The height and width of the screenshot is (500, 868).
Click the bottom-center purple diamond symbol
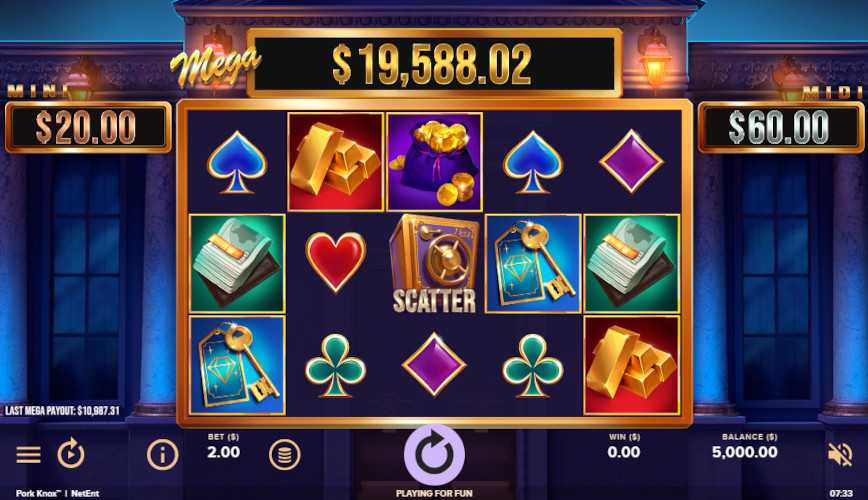(434, 364)
